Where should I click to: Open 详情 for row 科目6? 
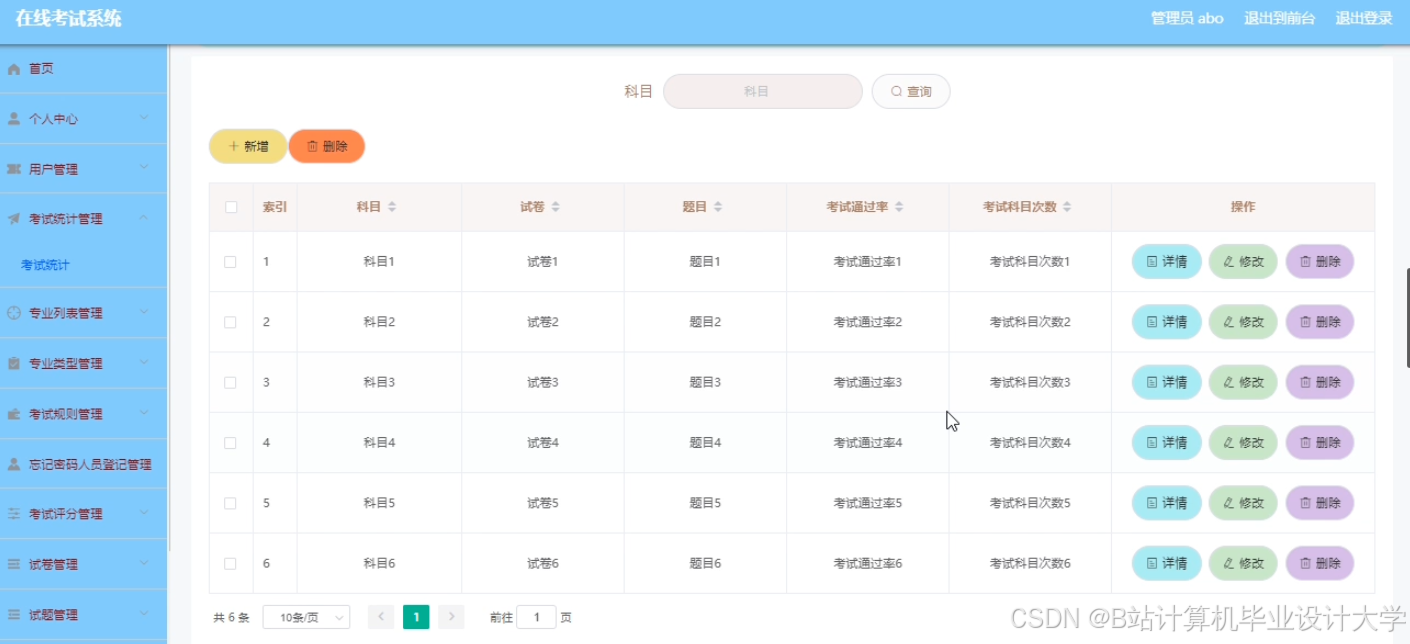pyautogui.click(x=1166, y=563)
